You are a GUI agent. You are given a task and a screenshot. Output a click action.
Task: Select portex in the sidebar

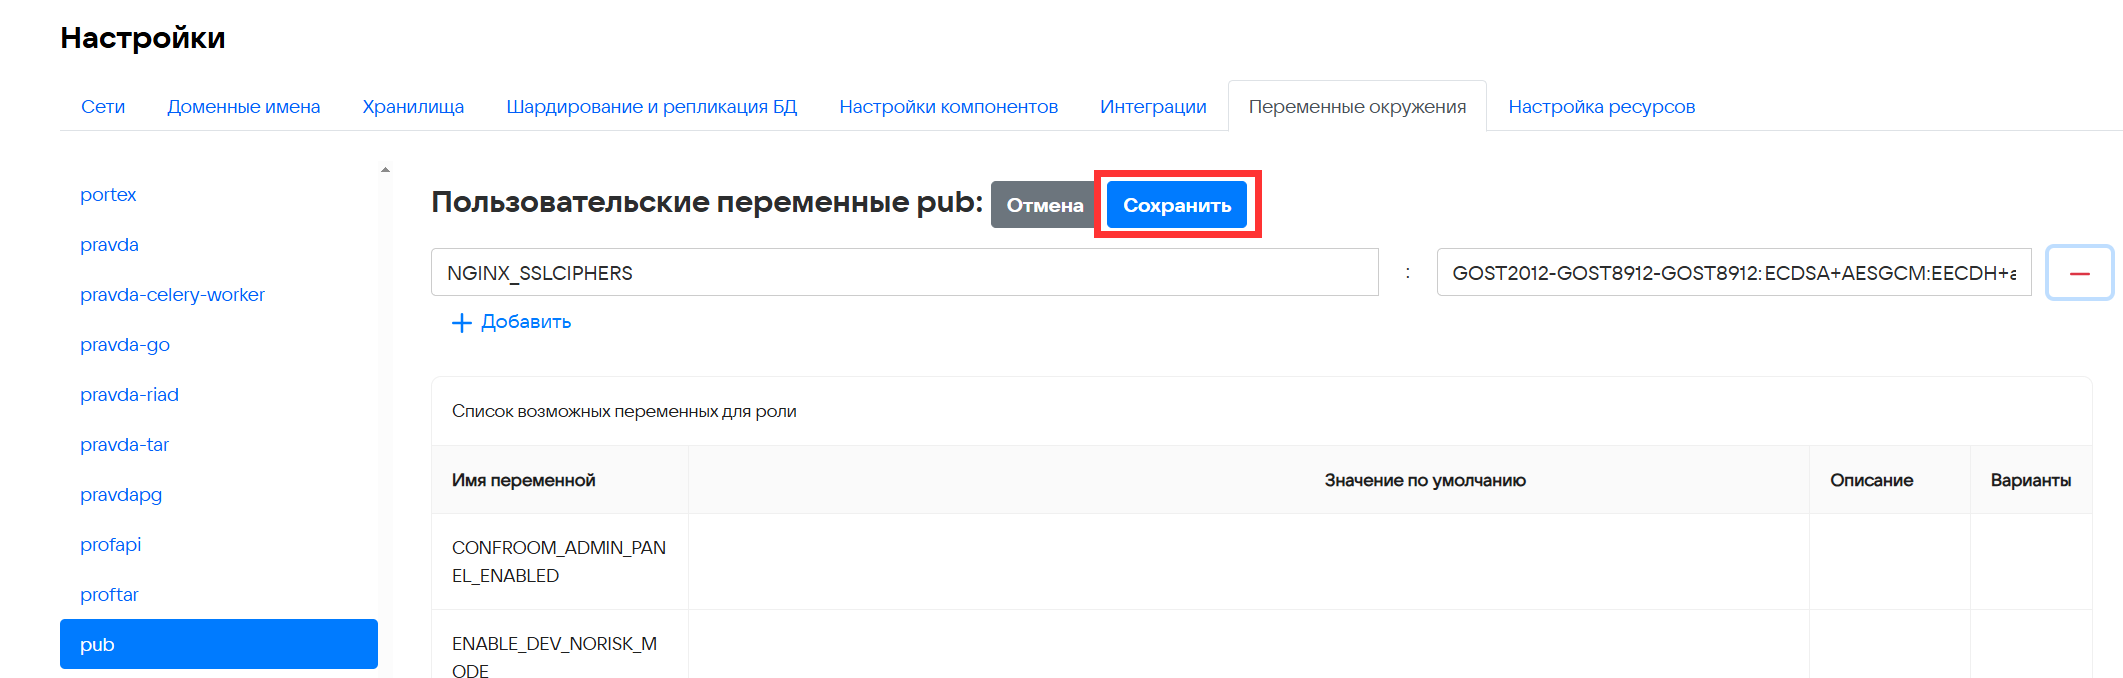(108, 195)
